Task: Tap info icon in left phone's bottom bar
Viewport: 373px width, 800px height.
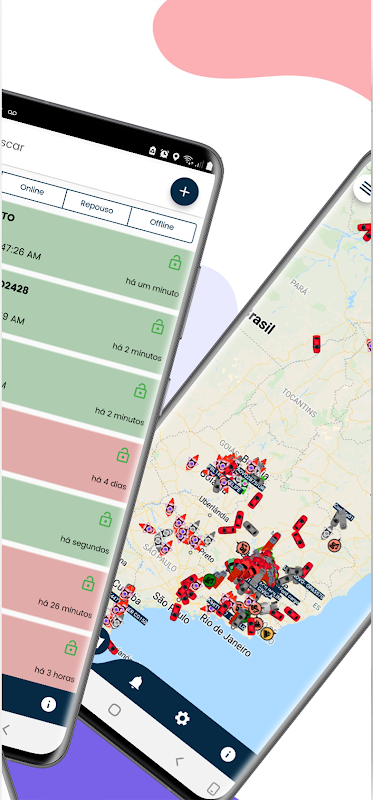Action: tap(48, 705)
